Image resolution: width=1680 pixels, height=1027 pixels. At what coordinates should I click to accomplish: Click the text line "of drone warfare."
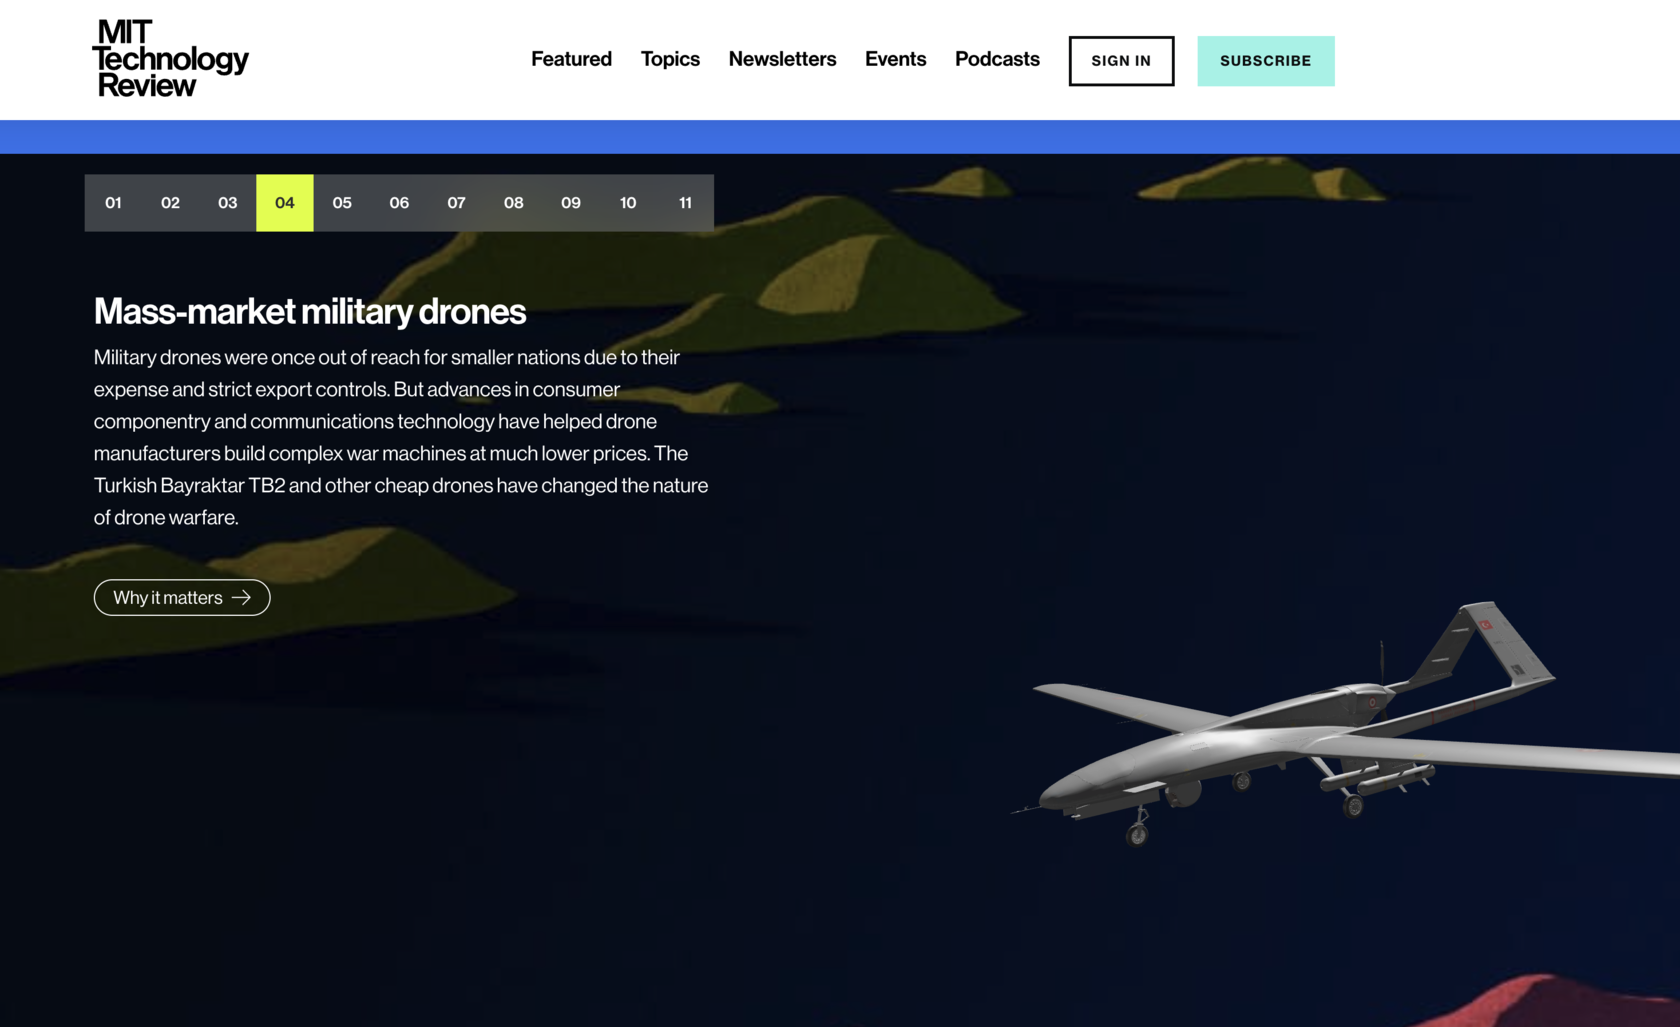[166, 517]
